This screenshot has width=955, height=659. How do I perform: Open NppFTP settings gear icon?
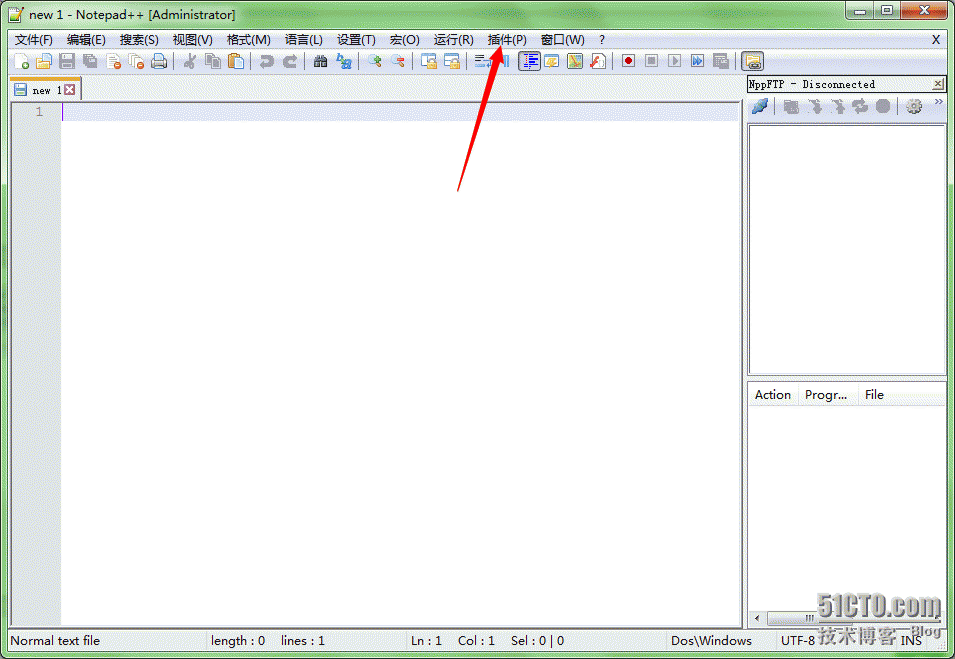point(914,107)
